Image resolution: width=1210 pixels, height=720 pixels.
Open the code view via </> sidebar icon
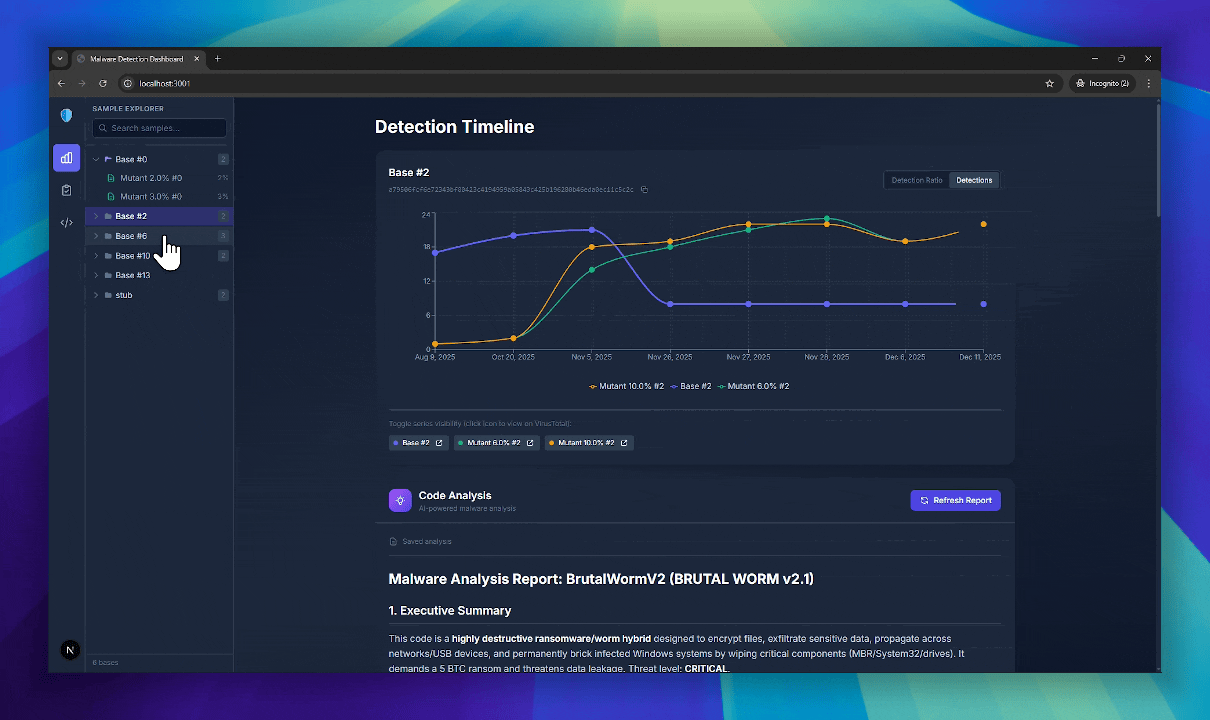click(66, 222)
